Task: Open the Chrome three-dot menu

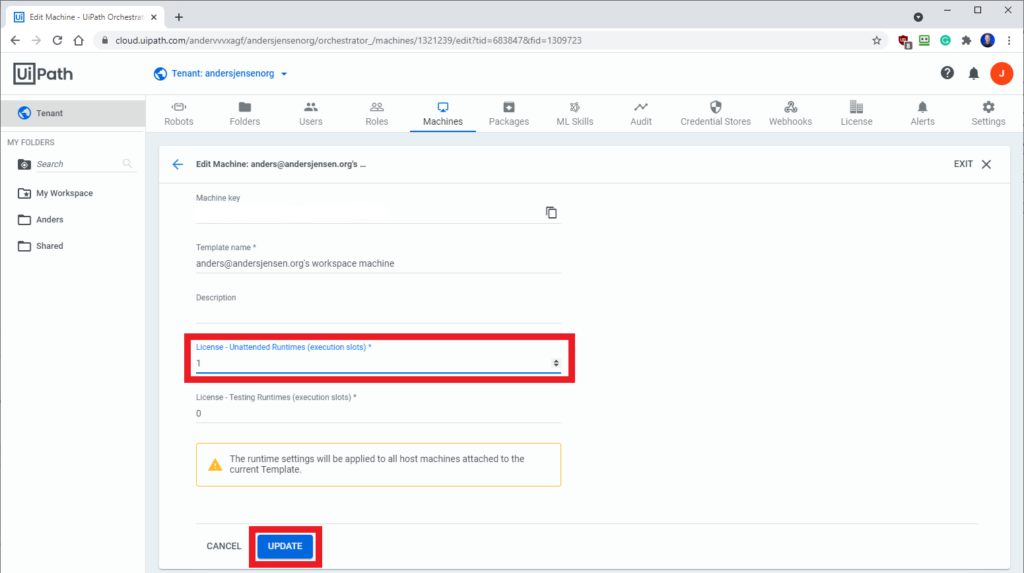Action: coord(1009,41)
